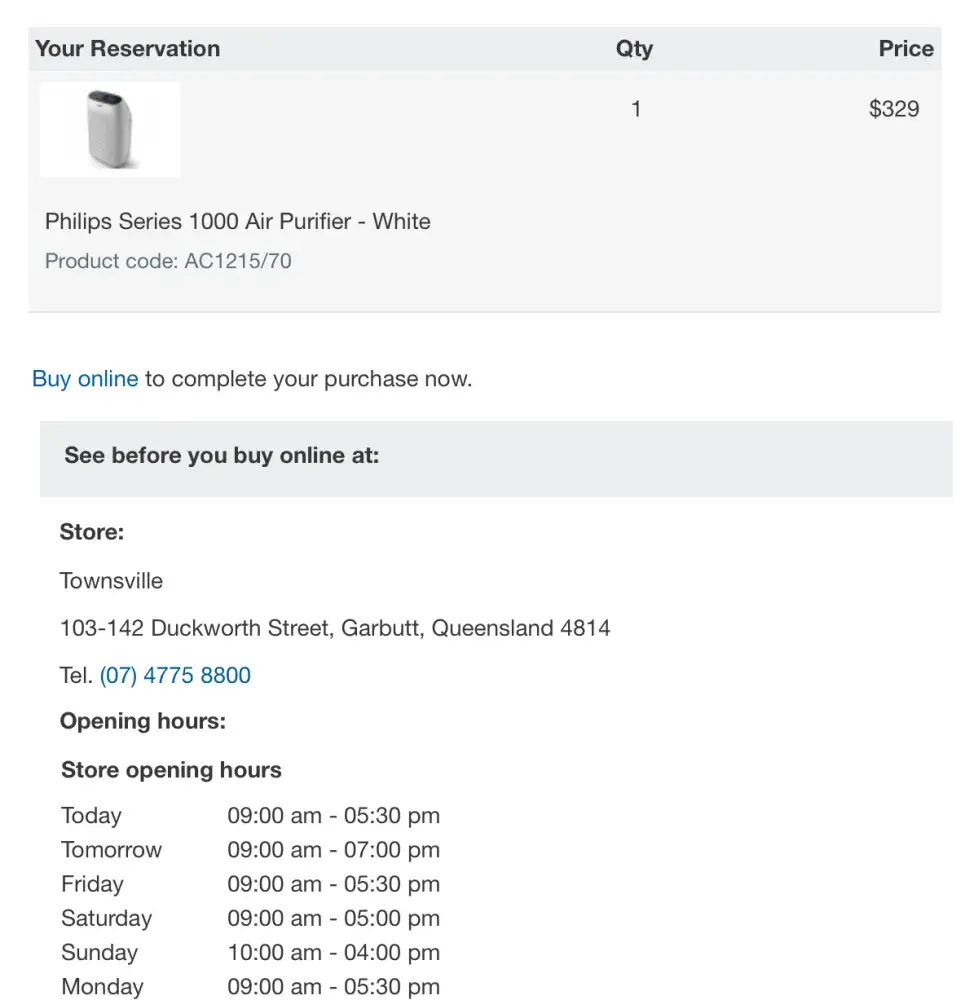Click the Store opening hours heading
Viewport: 965px width, 1000px height.
tap(171, 770)
